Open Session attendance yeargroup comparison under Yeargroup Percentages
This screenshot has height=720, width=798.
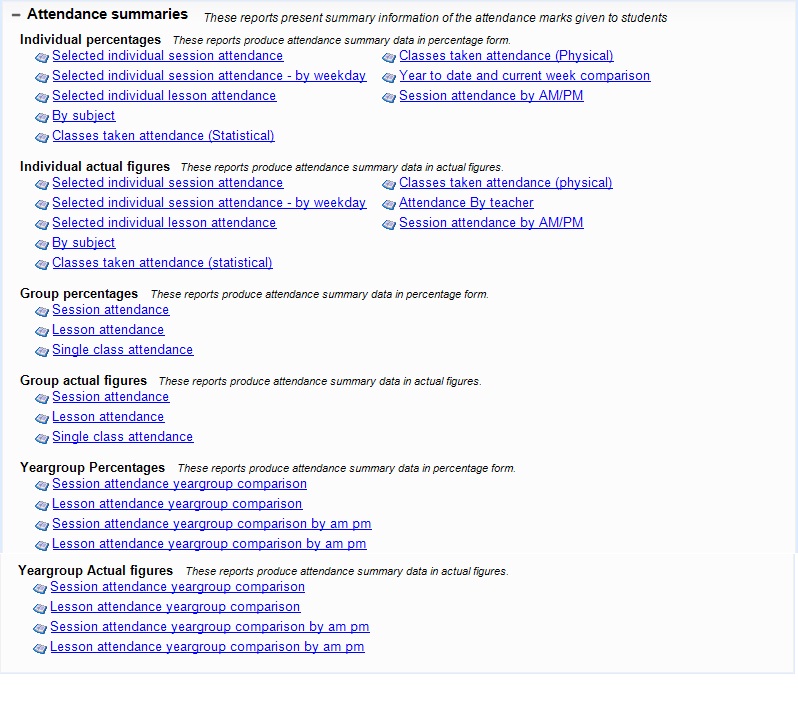[179, 483]
